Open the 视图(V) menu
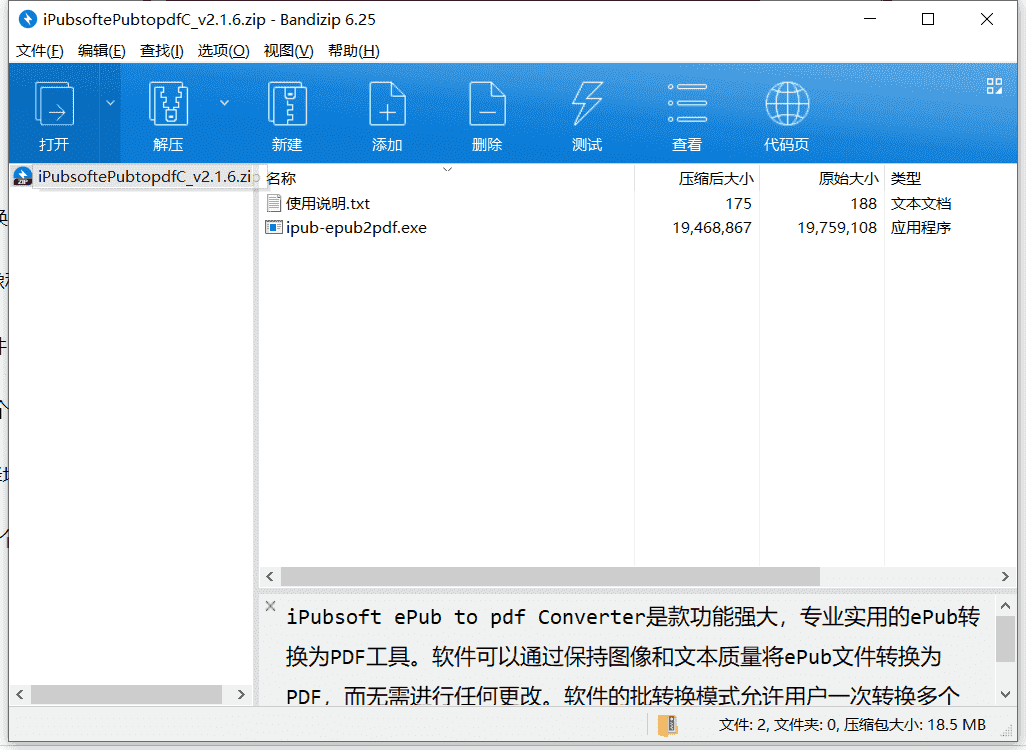1026x750 pixels. tap(289, 51)
